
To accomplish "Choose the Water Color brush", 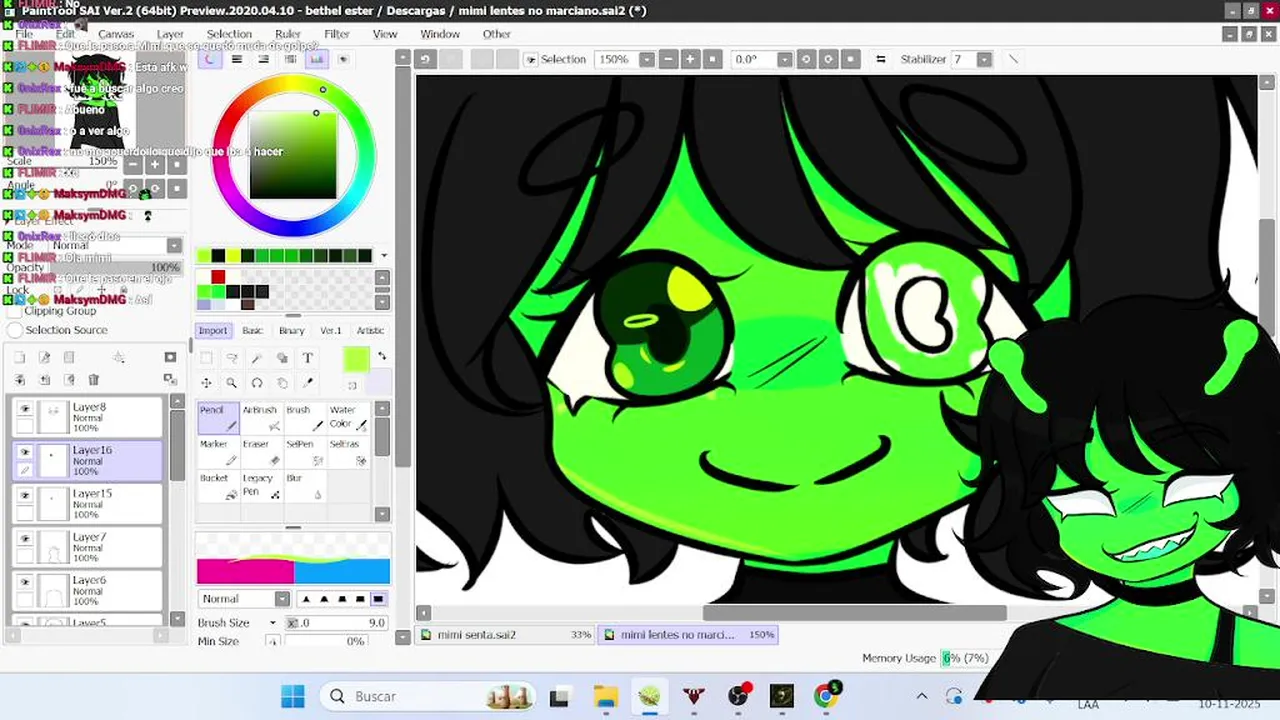I will pos(348,417).
